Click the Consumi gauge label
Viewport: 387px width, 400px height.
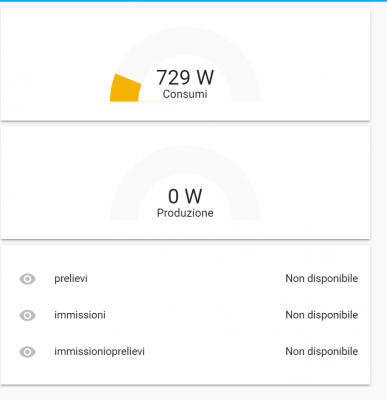185,94
